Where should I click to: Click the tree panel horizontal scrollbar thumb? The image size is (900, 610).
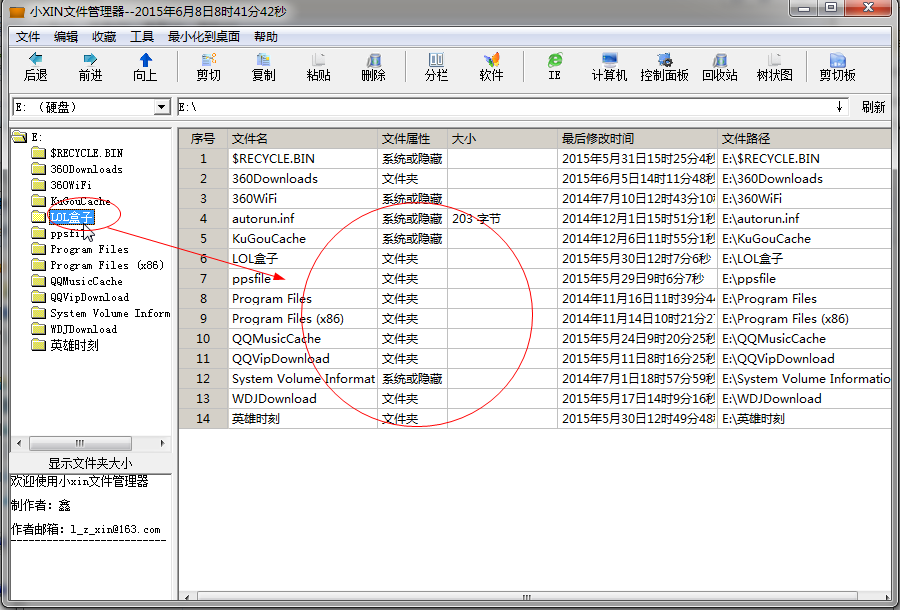pyautogui.click(x=80, y=443)
